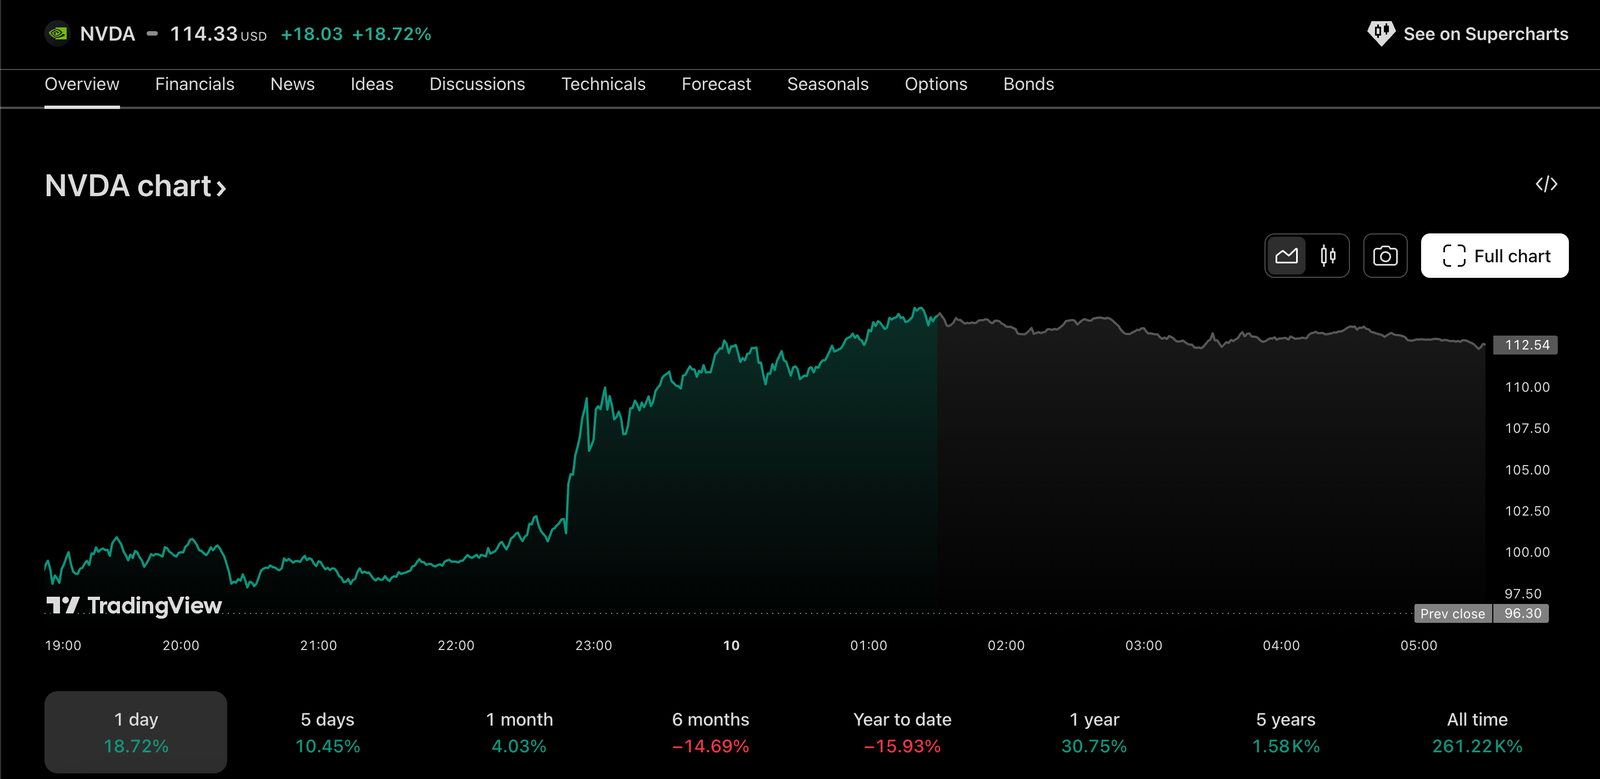The height and width of the screenshot is (779, 1600).
Task: Click the +18.03 price change value
Action: click(x=311, y=34)
